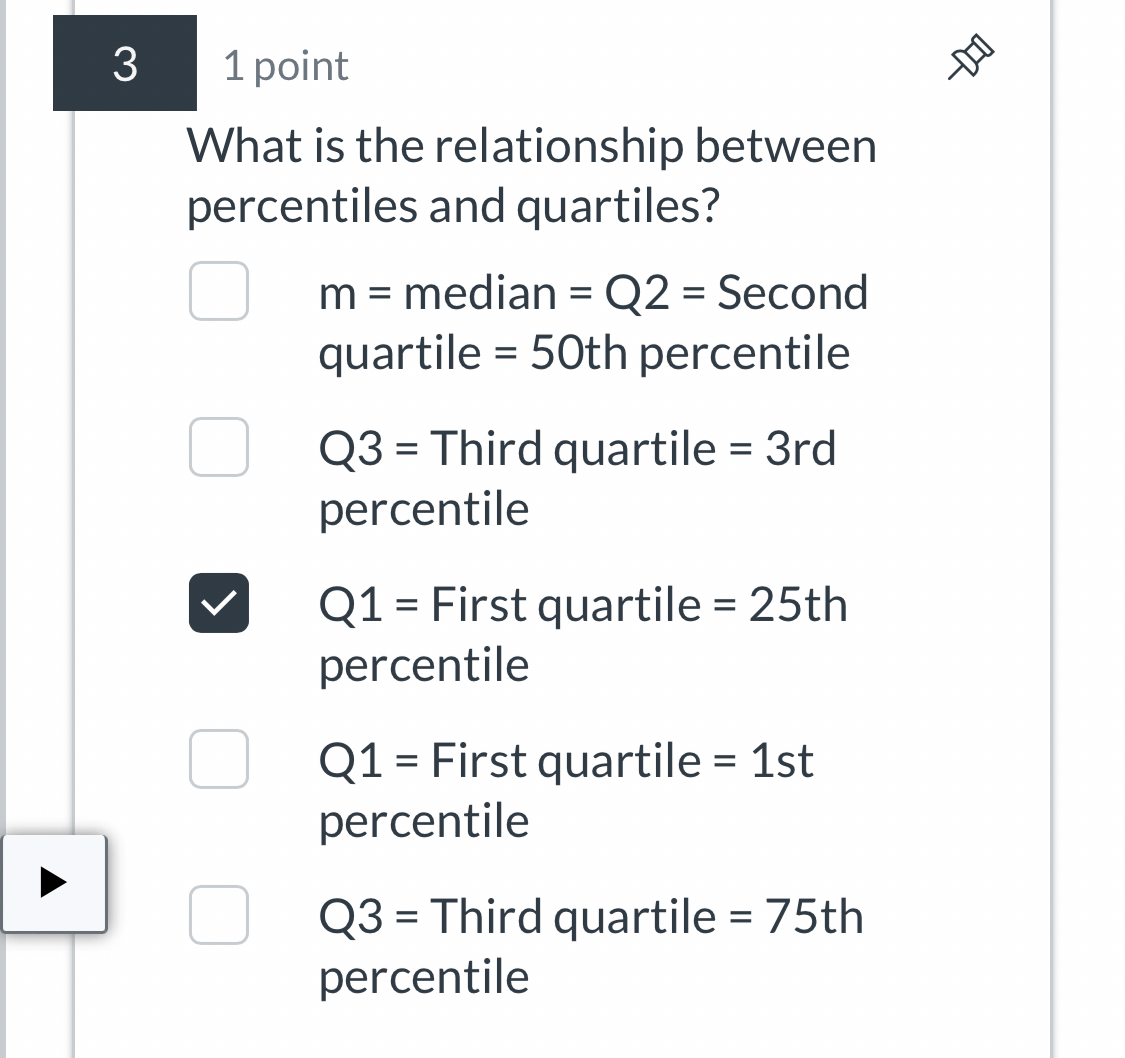The height and width of the screenshot is (1058, 1125).
Task: Select the pushpin icon in the top right corner
Action: pos(968,58)
